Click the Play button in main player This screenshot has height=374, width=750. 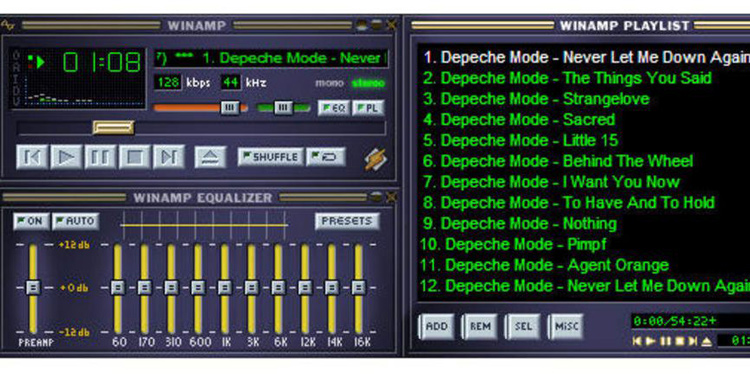(x=66, y=157)
